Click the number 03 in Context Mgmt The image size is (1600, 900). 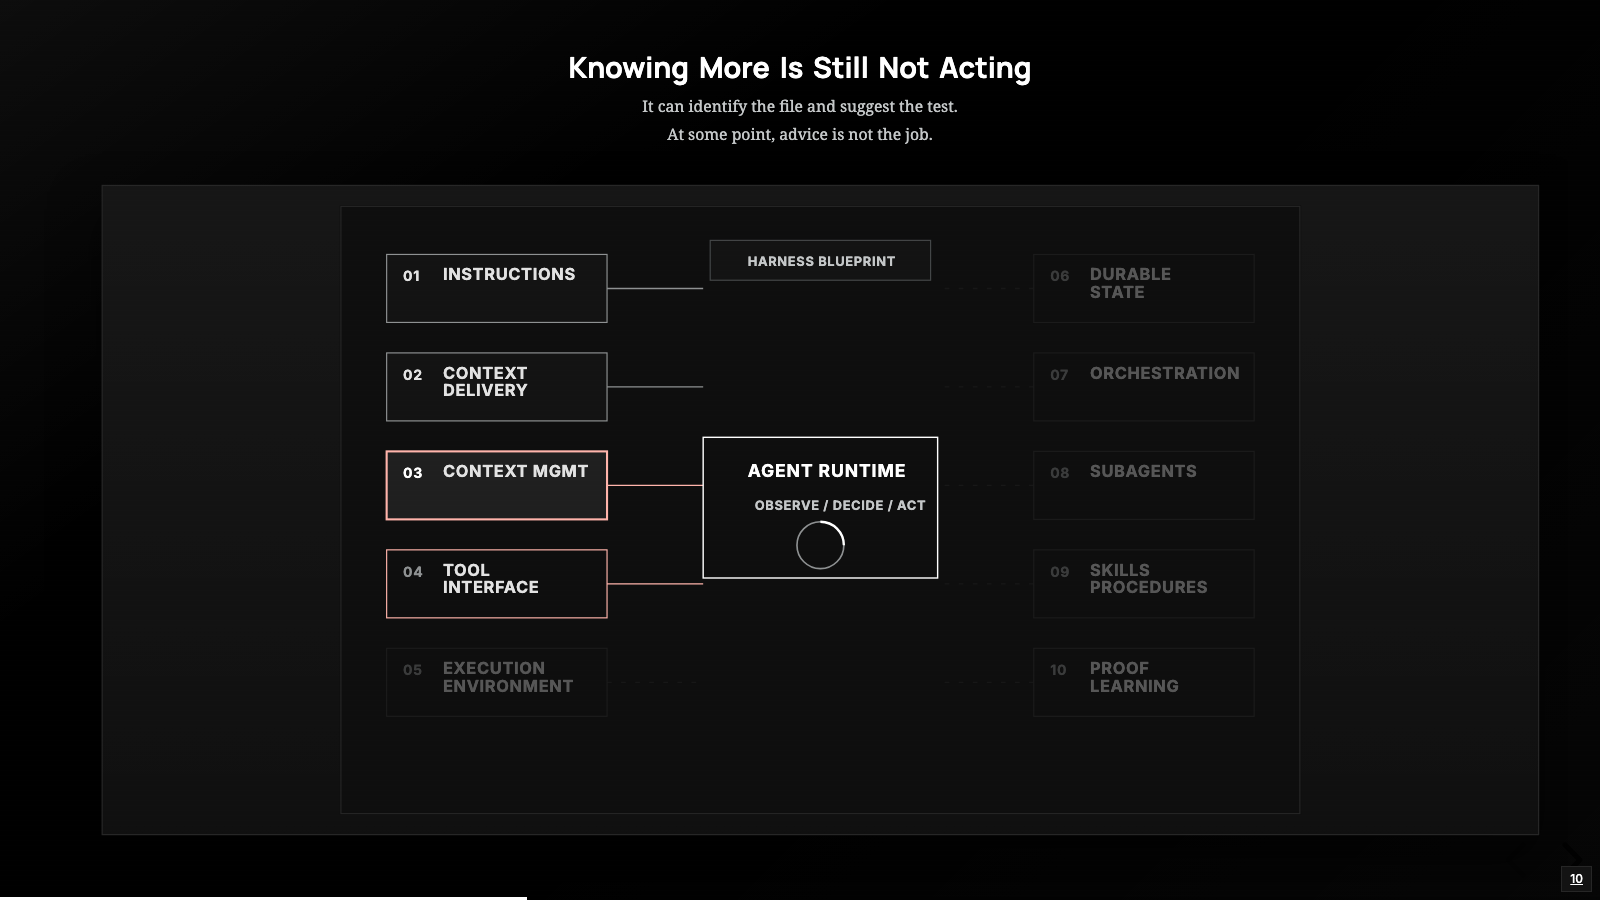pyautogui.click(x=413, y=473)
